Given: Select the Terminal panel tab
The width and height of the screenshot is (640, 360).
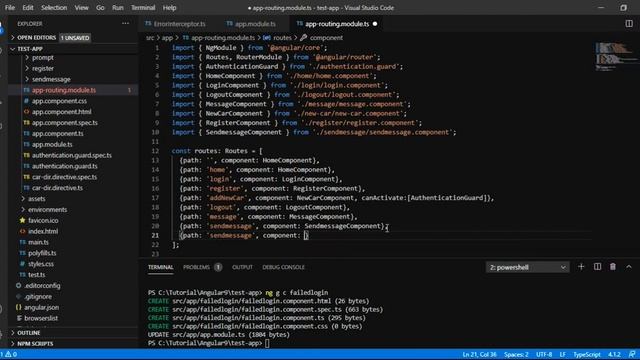Looking at the screenshot, I should 160,267.
